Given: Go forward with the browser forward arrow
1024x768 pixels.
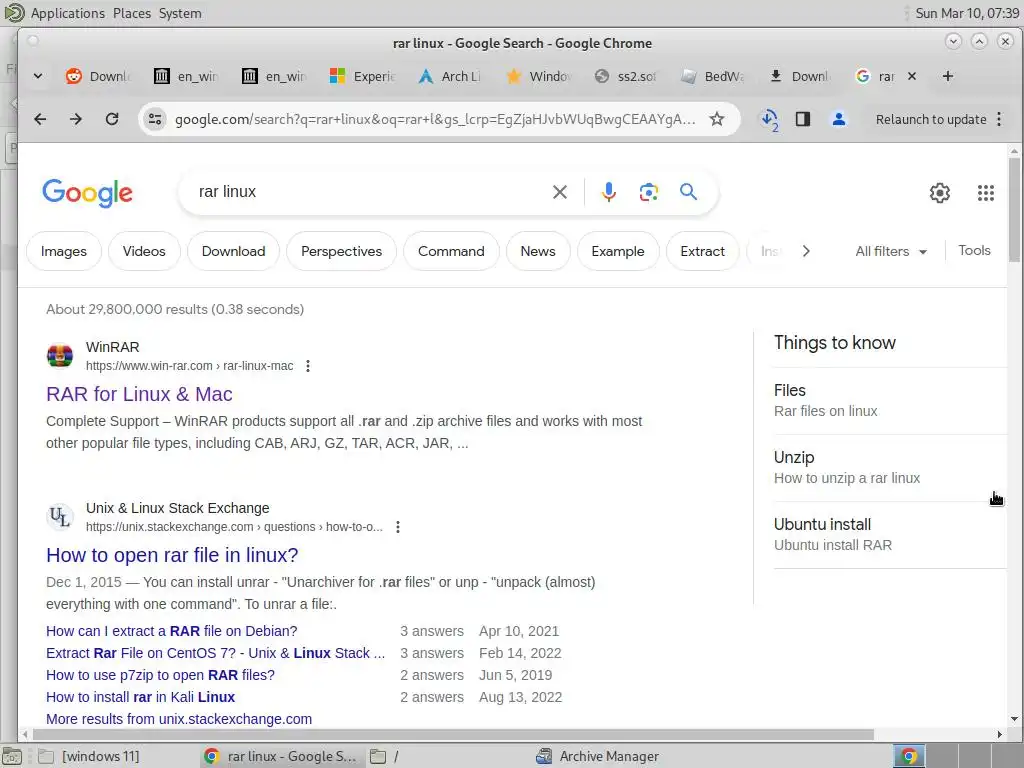Looking at the screenshot, I should (76, 119).
